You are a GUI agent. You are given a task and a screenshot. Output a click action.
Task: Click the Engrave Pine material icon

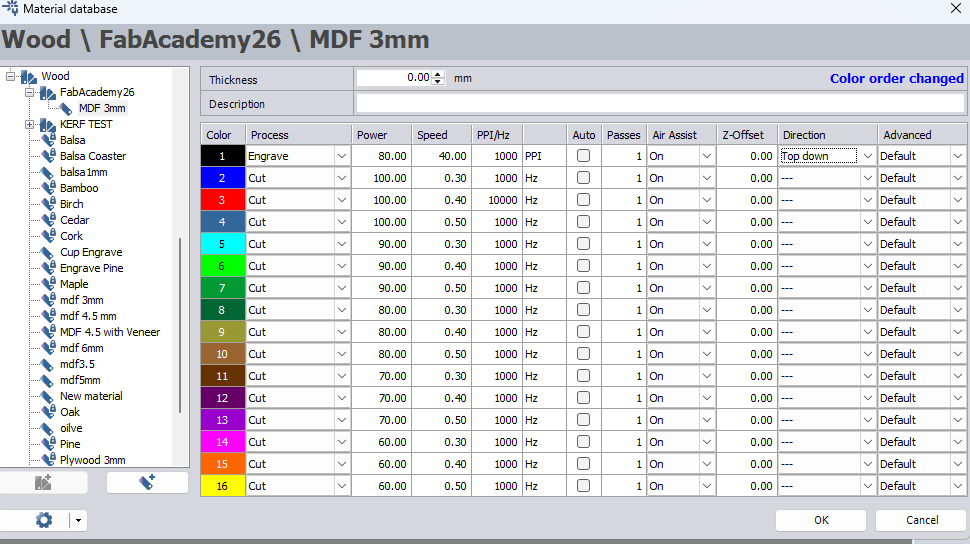coord(48,268)
